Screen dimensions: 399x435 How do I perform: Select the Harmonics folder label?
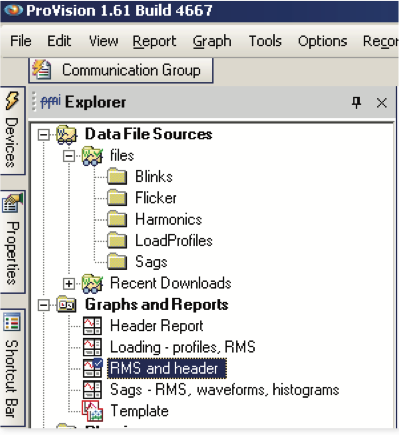168,219
